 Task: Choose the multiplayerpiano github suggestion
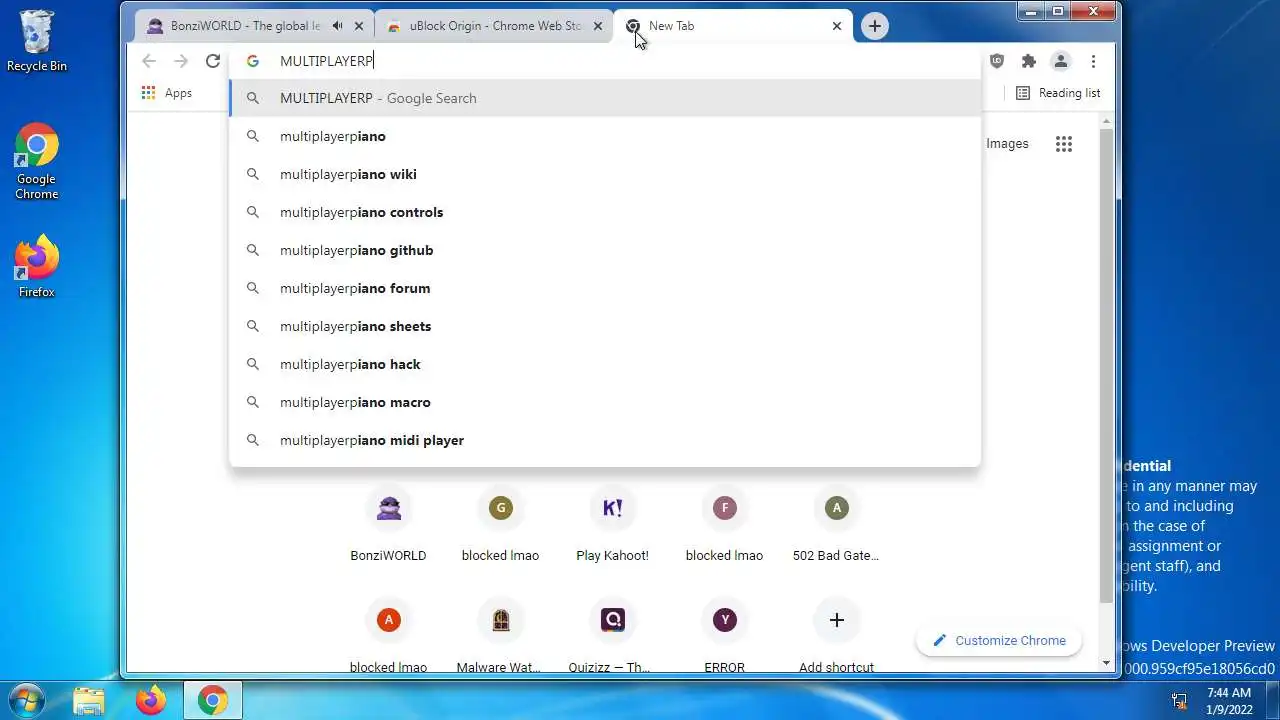[x=605, y=250]
